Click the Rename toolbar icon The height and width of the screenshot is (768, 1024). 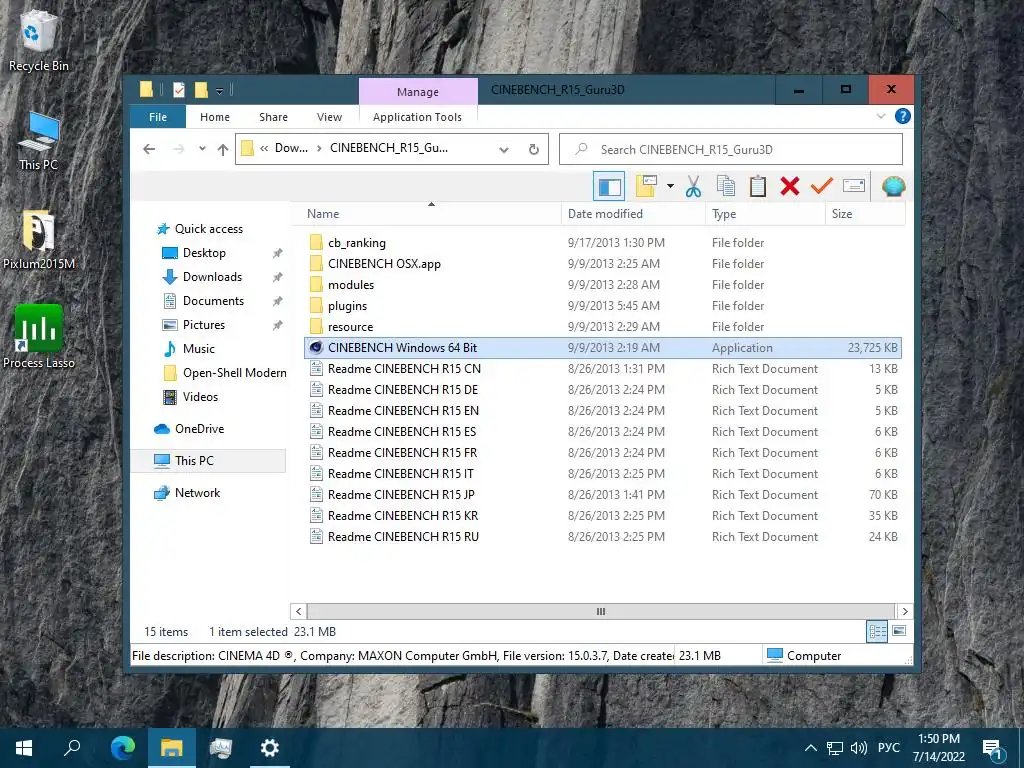(854, 186)
